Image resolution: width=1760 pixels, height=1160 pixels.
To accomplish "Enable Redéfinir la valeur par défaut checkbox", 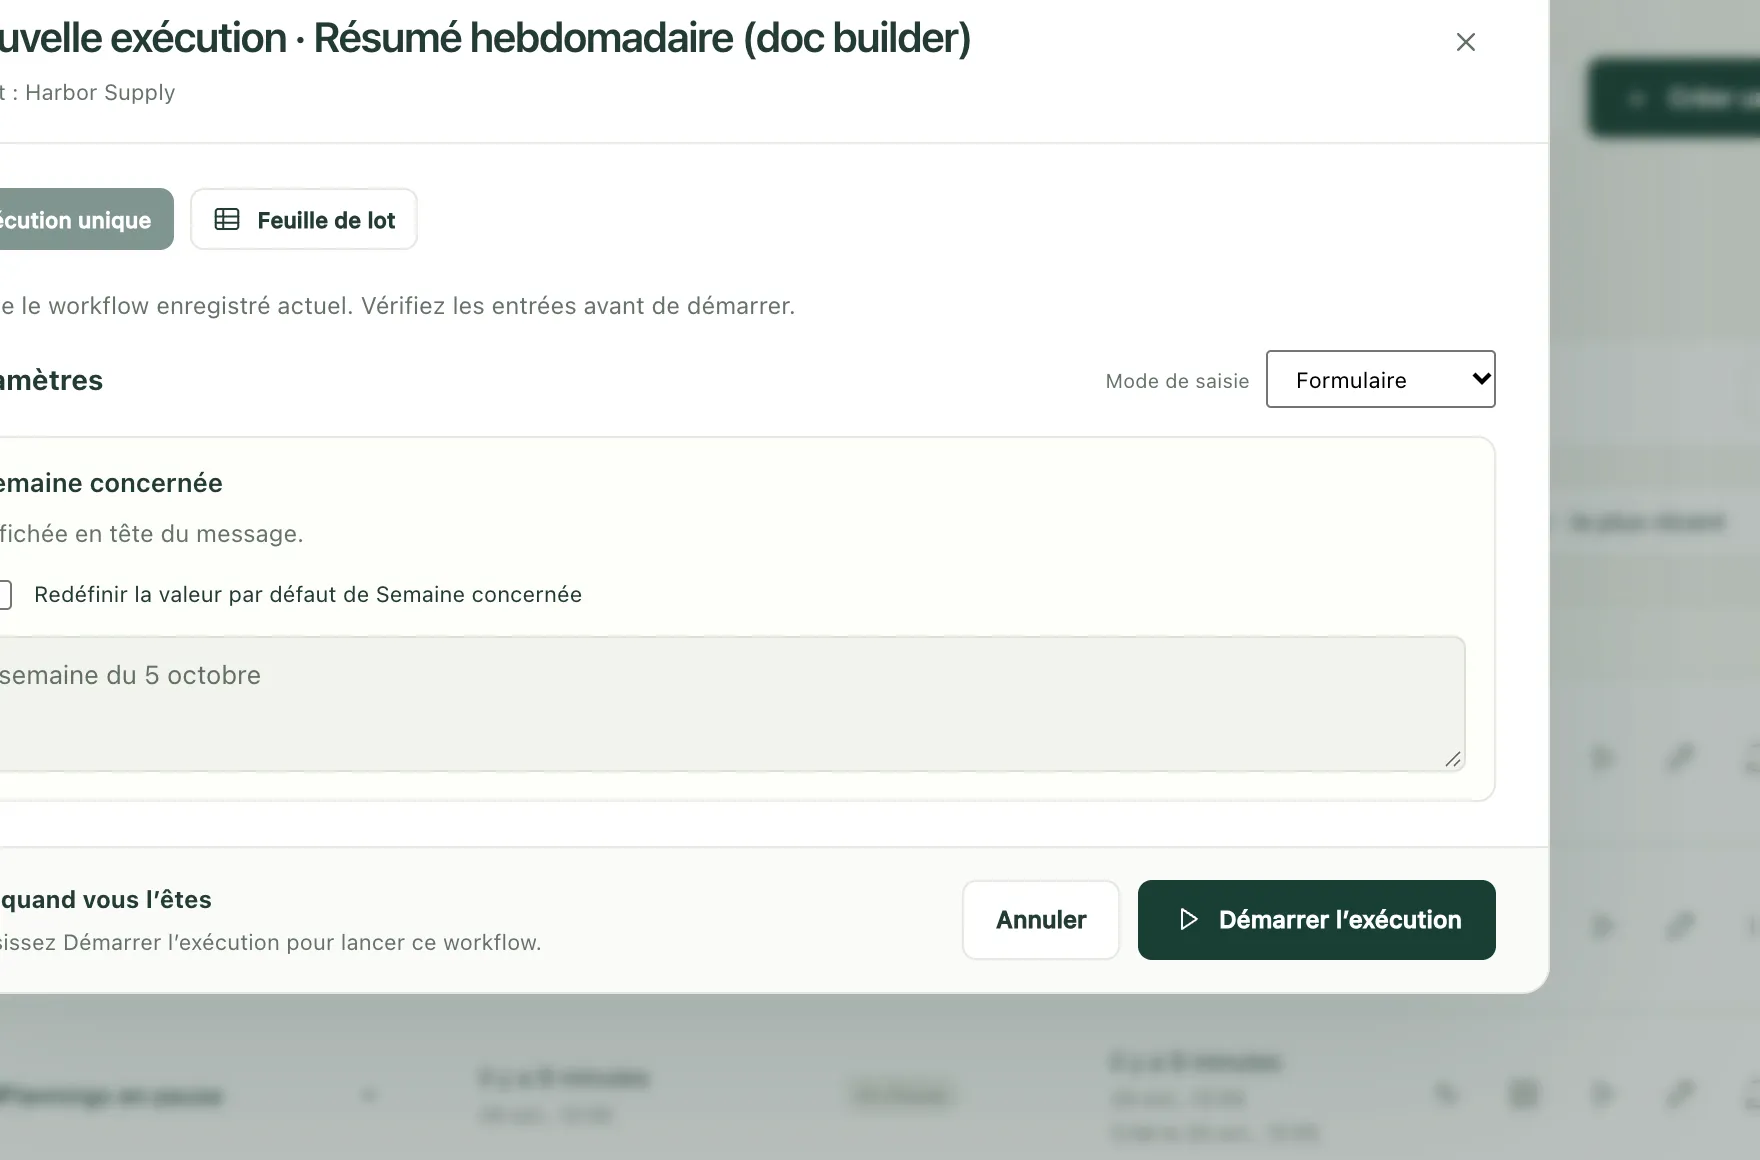I will click(4, 595).
